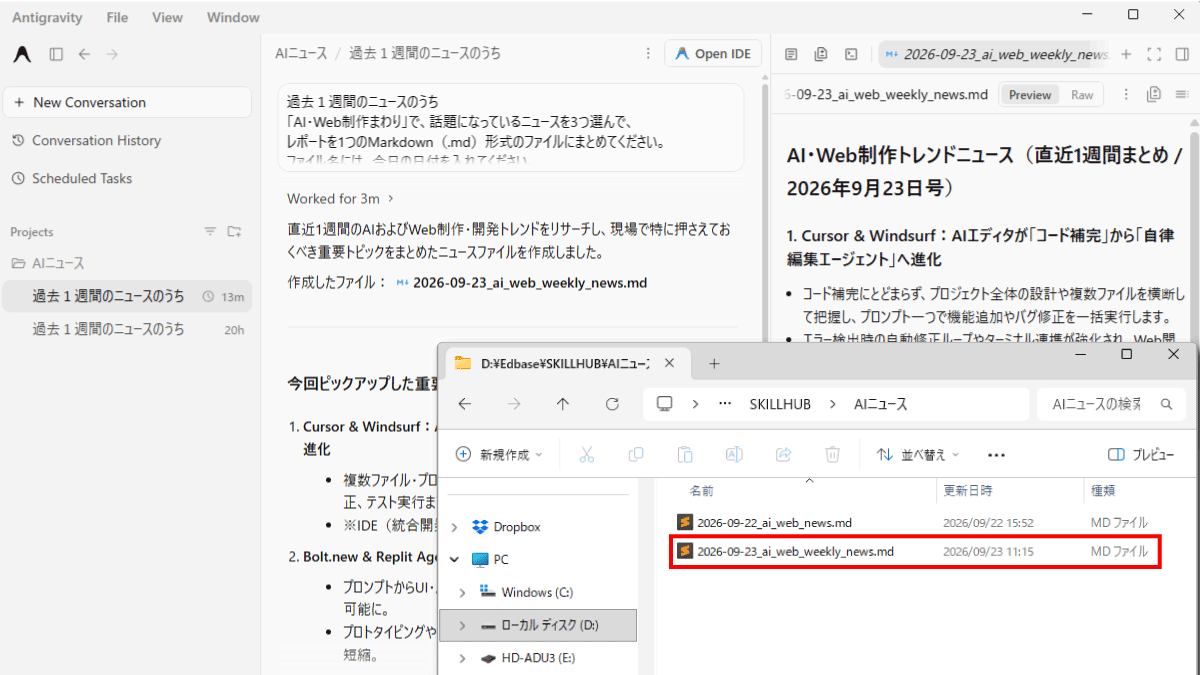The height and width of the screenshot is (675, 1200).
Task: Switch to Raw mode
Action: point(1082,95)
